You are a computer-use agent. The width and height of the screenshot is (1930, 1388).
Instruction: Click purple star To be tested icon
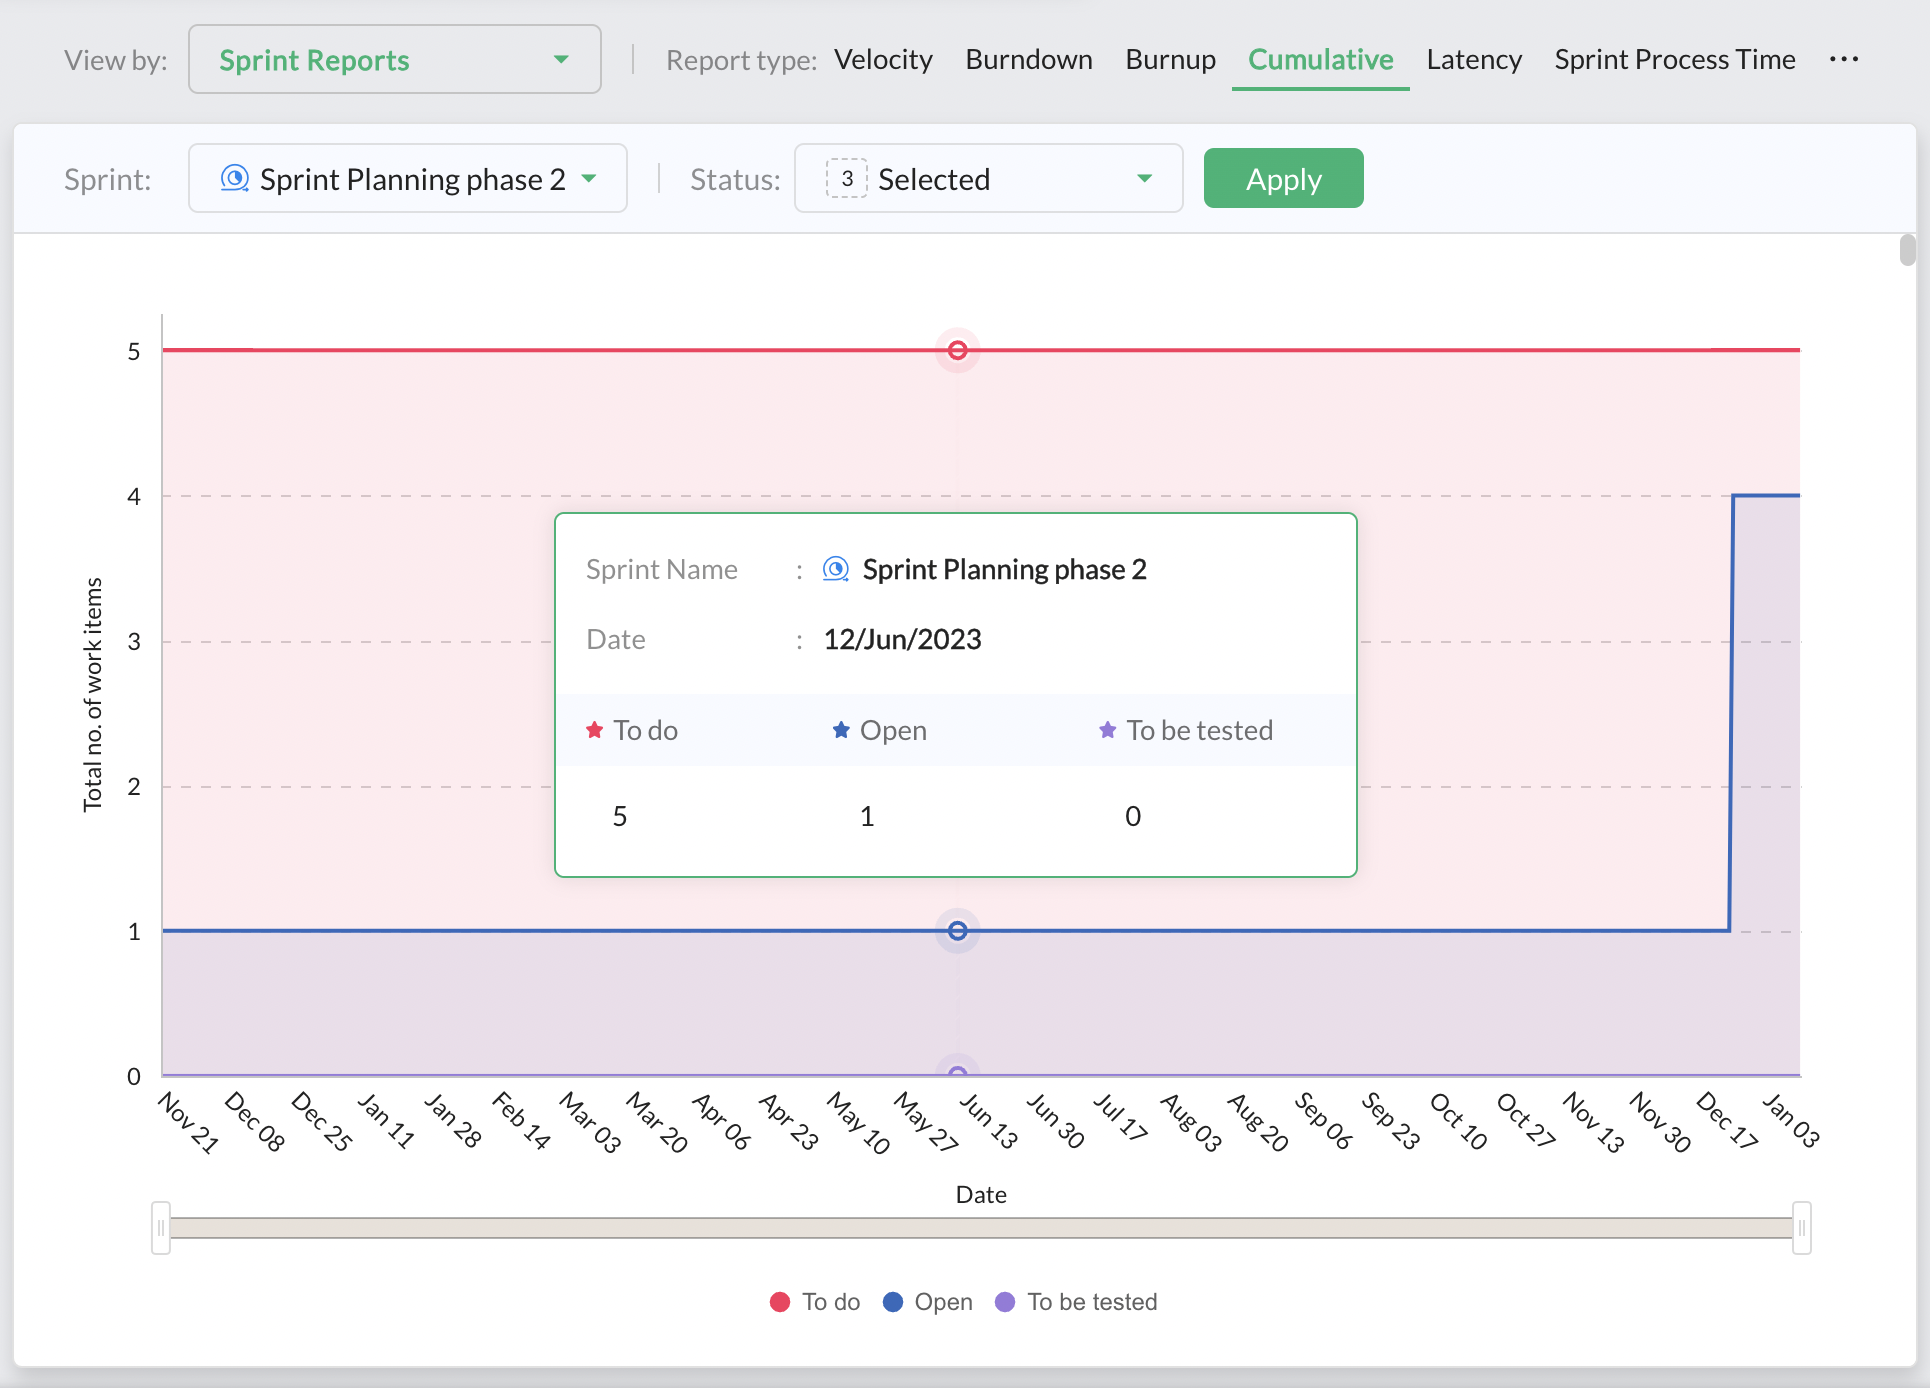coord(1107,730)
